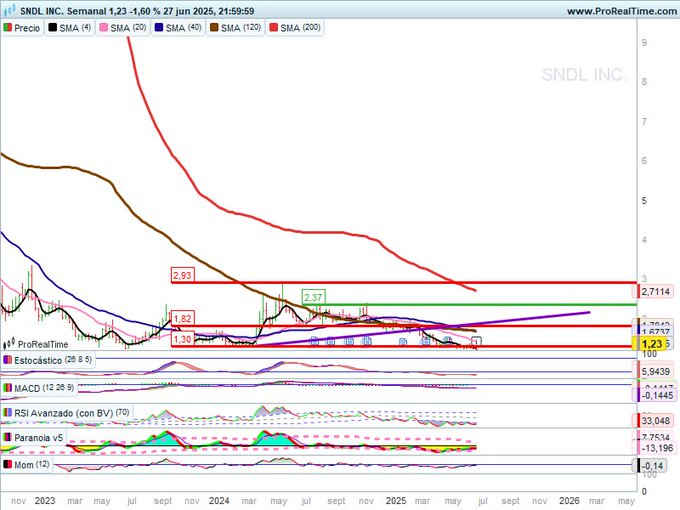Click the pink SMA (20) color square
This screenshot has height=510, width=680.
pos(104,28)
